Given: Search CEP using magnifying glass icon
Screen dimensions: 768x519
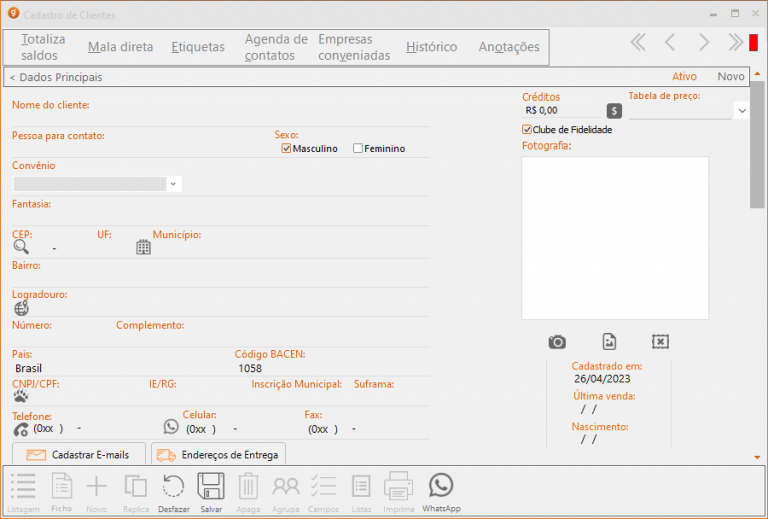Looking at the screenshot, I should pos(21,247).
